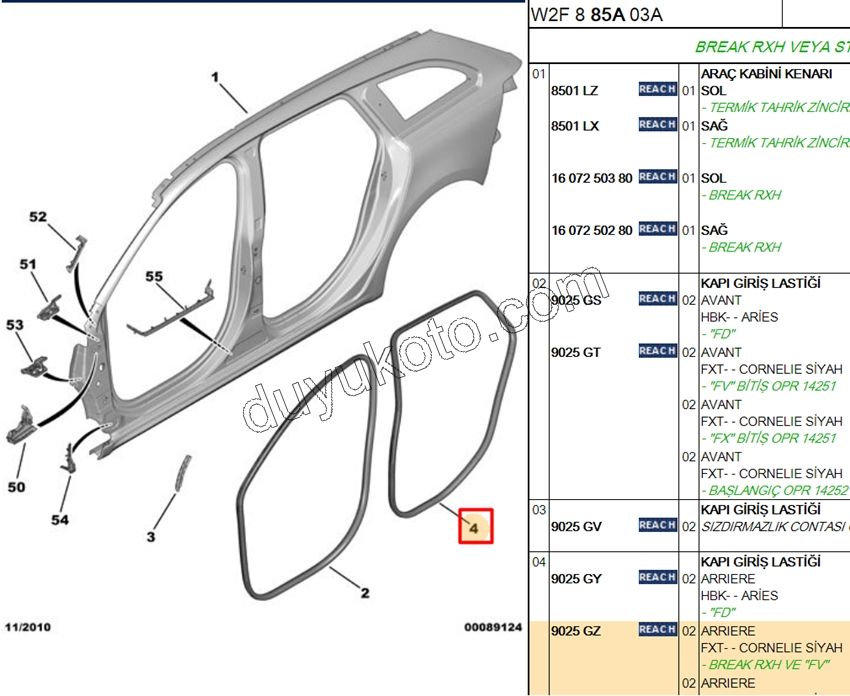Image resolution: width=850 pixels, height=696 pixels.
Task: Open REACH info for 16 072 502 80
Action: coord(657,229)
